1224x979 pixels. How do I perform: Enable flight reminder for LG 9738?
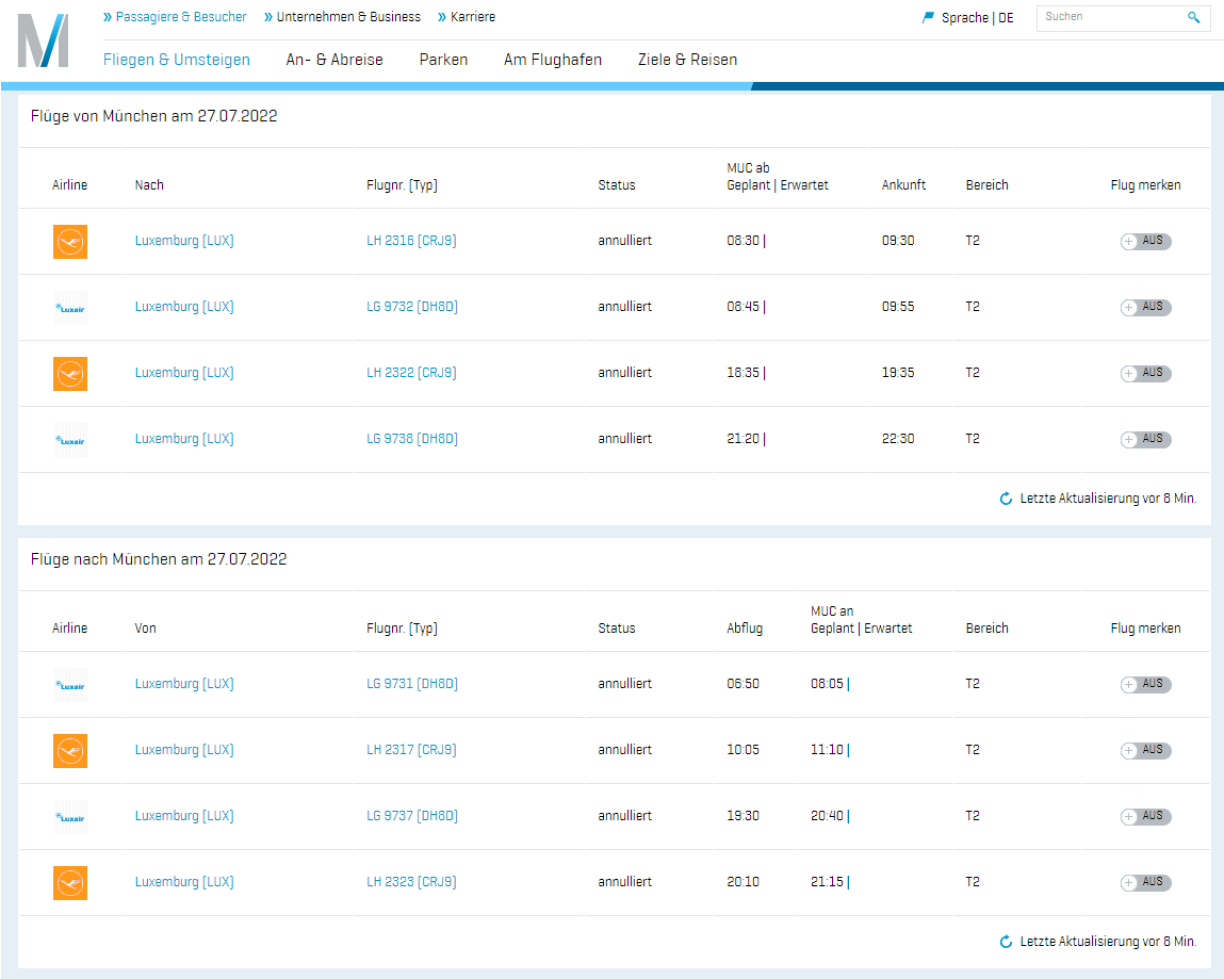1145,439
